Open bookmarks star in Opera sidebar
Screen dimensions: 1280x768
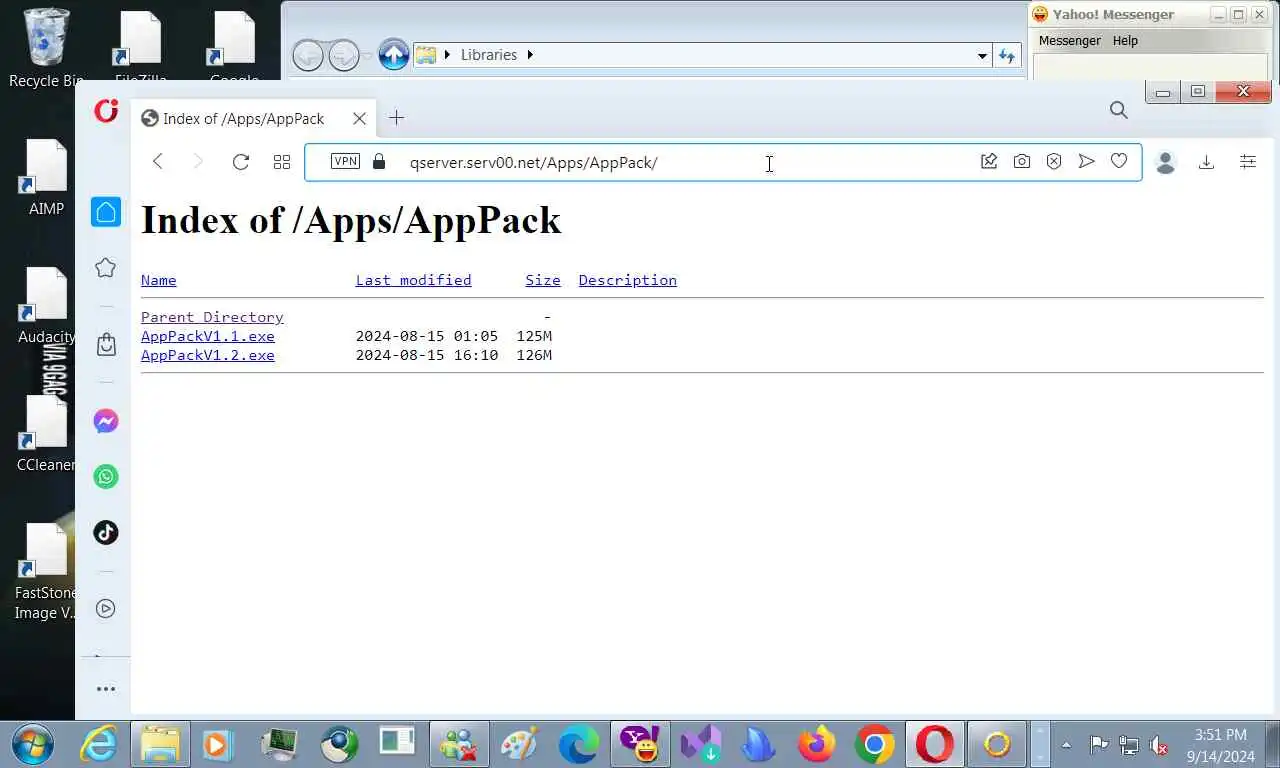106,267
